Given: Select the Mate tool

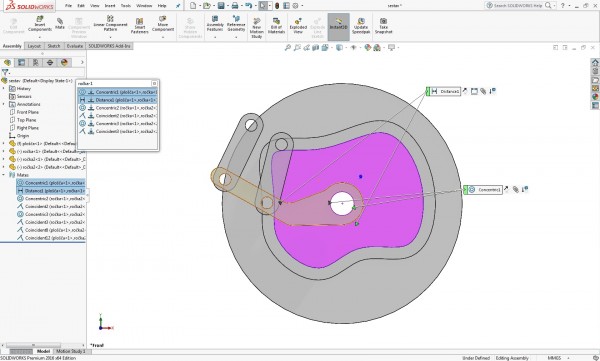Looking at the screenshot, I should coord(60,24).
